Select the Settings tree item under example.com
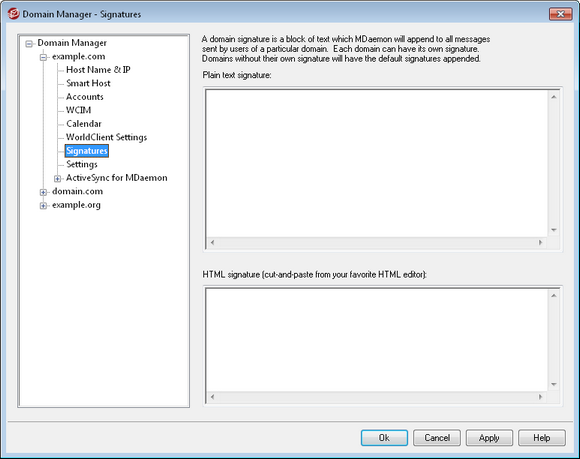This screenshot has width=580, height=459. (x=82, y=164)
